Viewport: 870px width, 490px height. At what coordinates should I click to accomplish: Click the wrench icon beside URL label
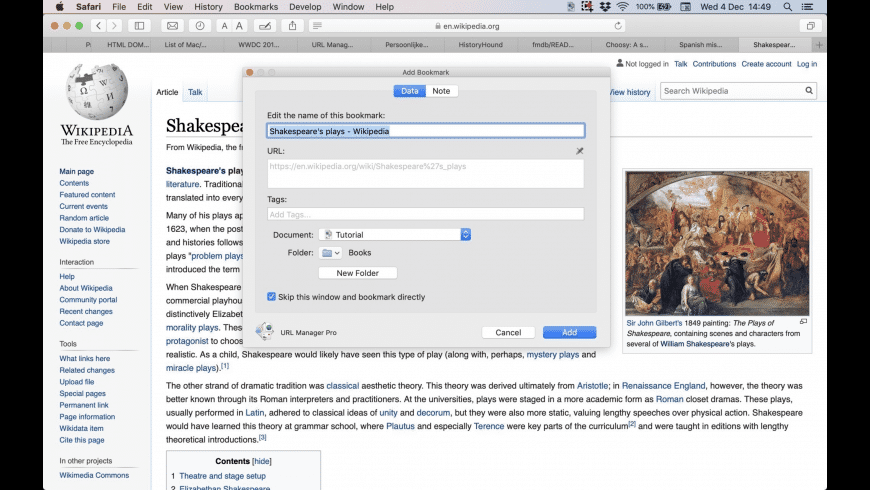[x=579, y=151]
